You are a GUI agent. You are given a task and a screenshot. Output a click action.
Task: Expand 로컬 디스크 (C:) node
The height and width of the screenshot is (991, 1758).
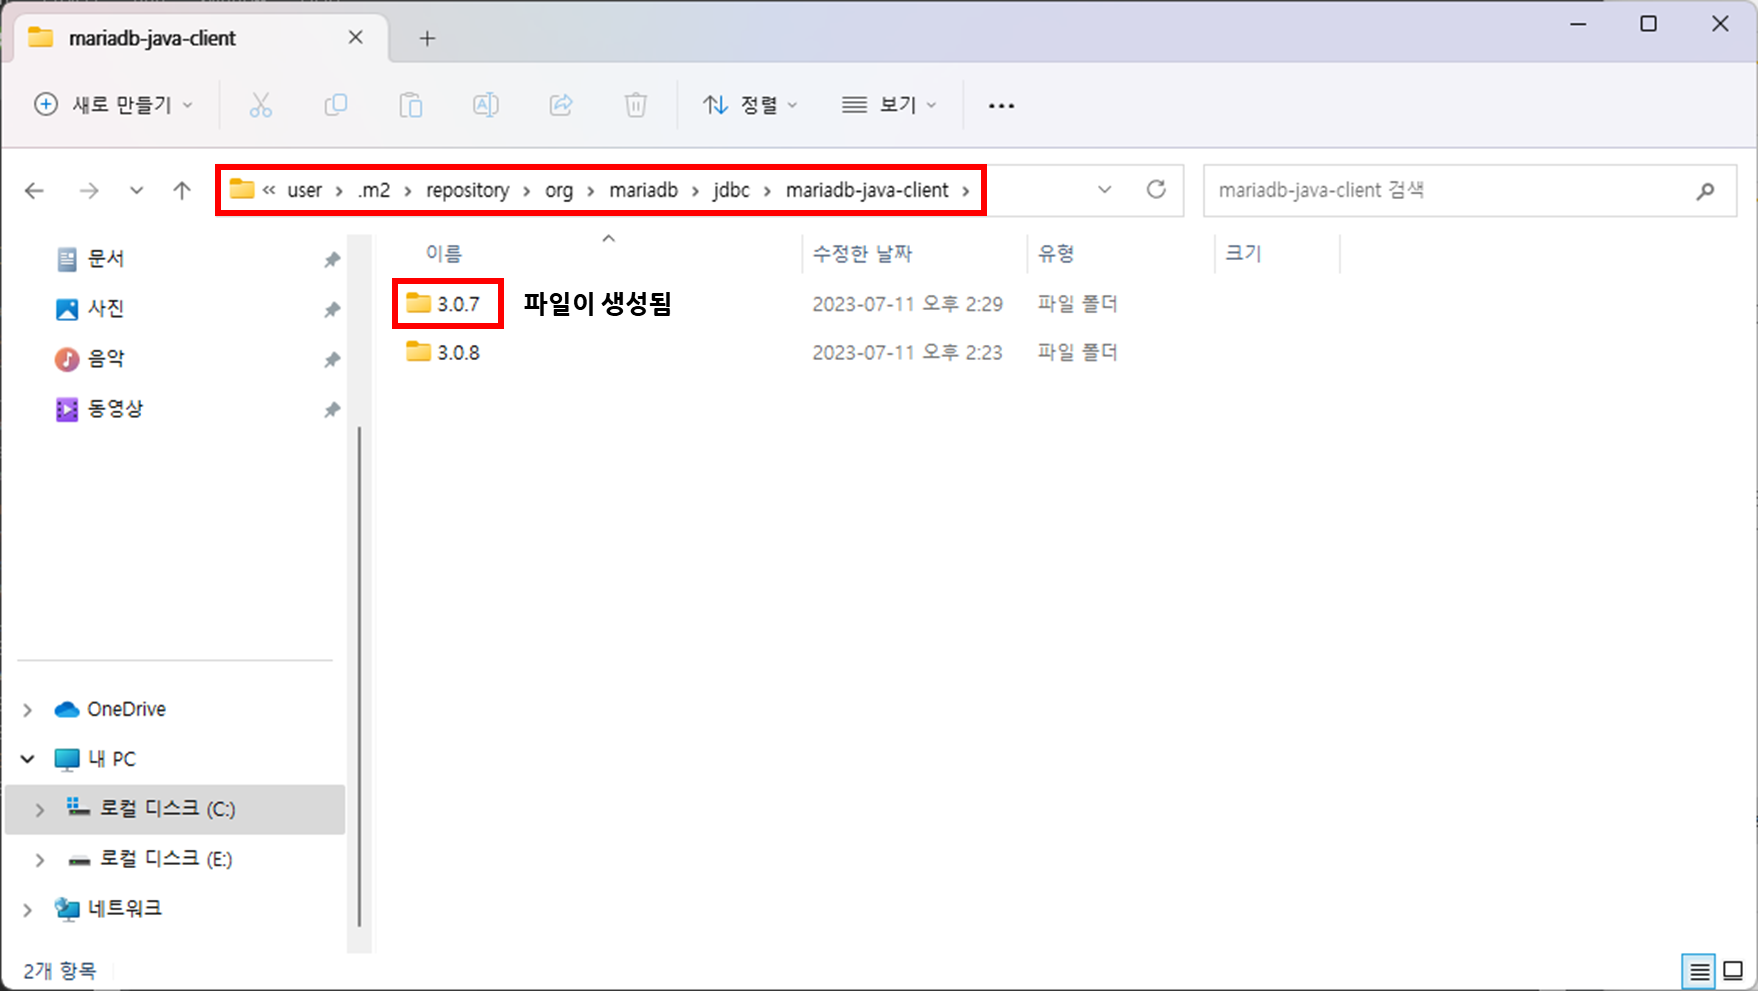point(40,810)
